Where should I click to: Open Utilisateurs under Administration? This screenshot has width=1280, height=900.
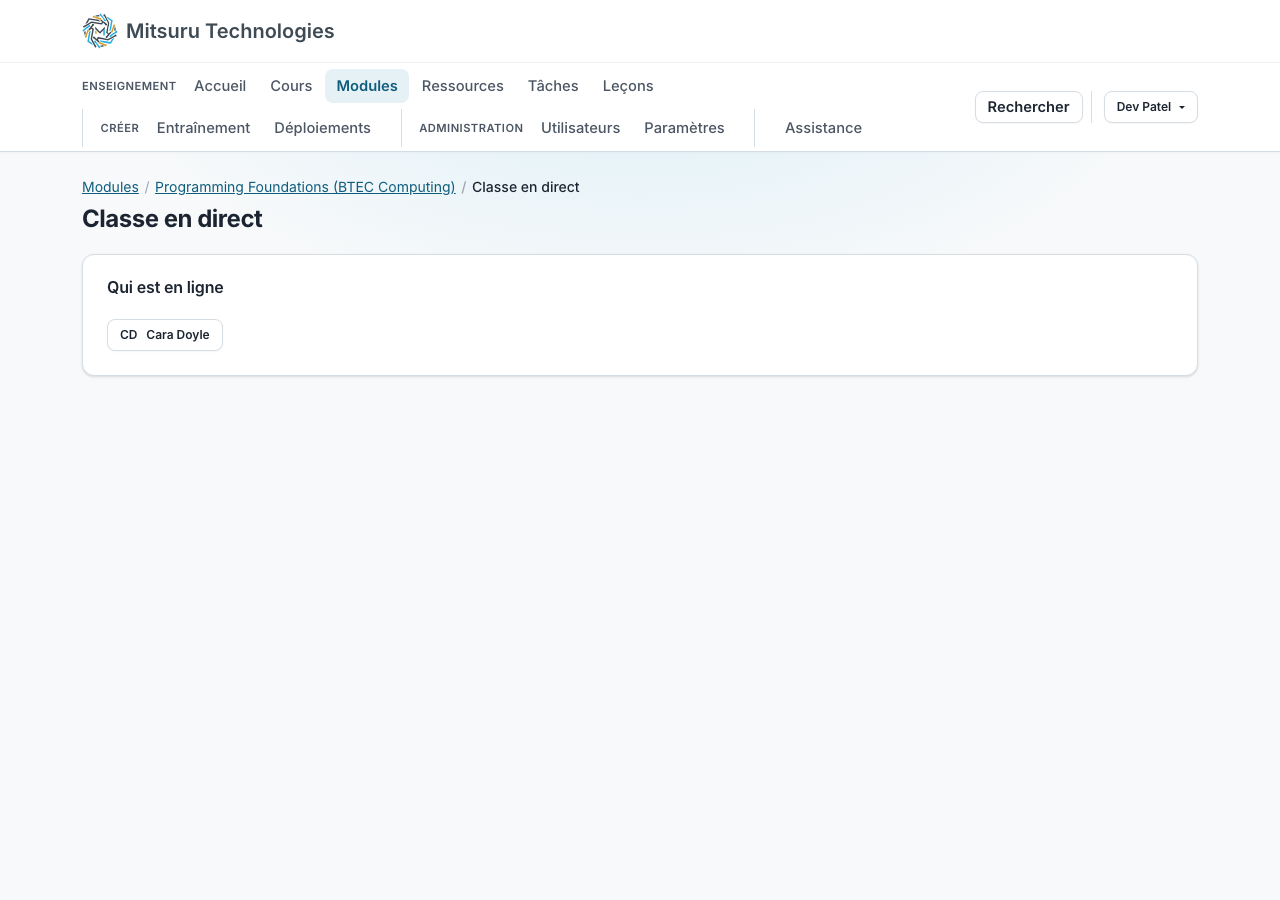(x=580, y=128)
